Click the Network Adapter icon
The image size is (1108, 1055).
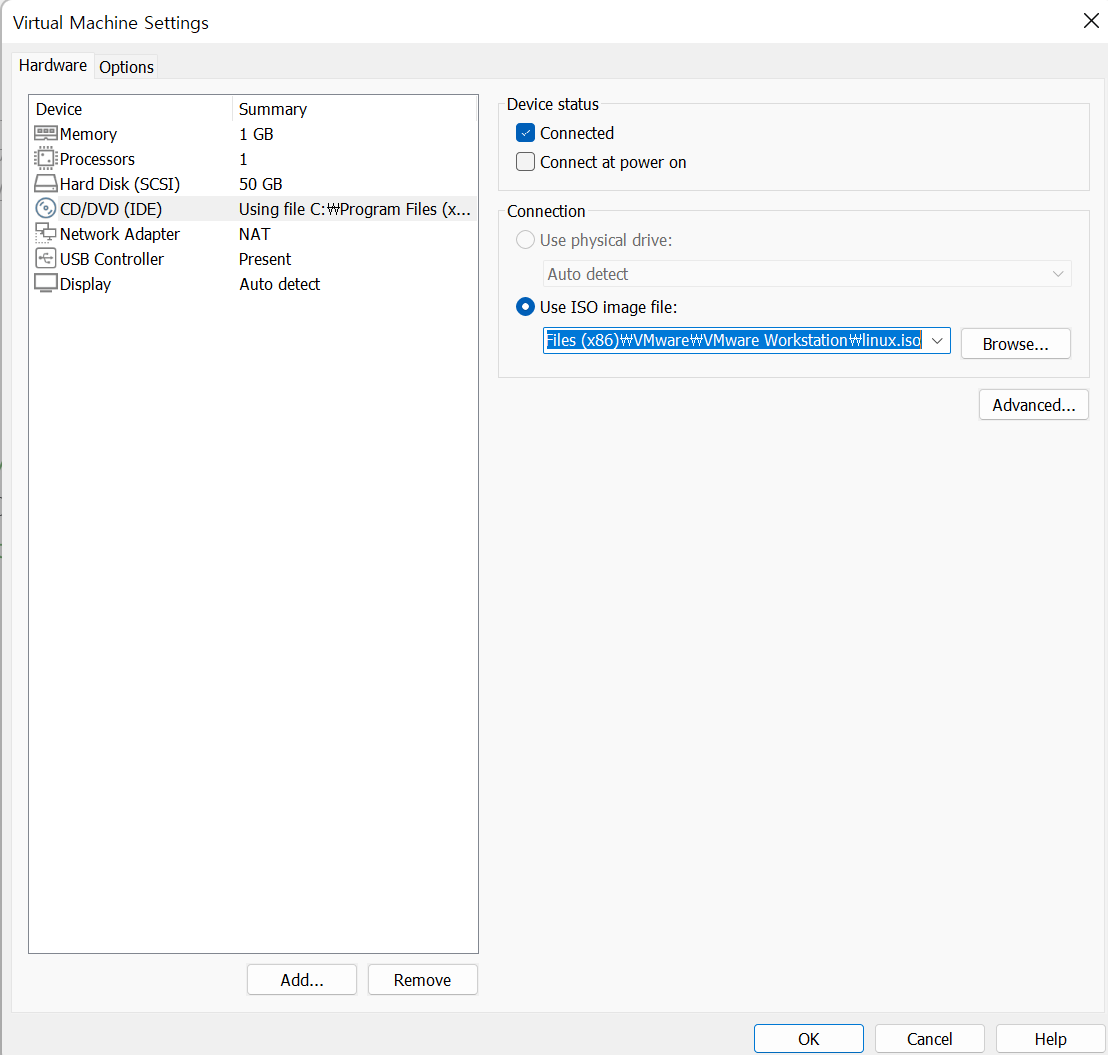click(x=46, y=233)
